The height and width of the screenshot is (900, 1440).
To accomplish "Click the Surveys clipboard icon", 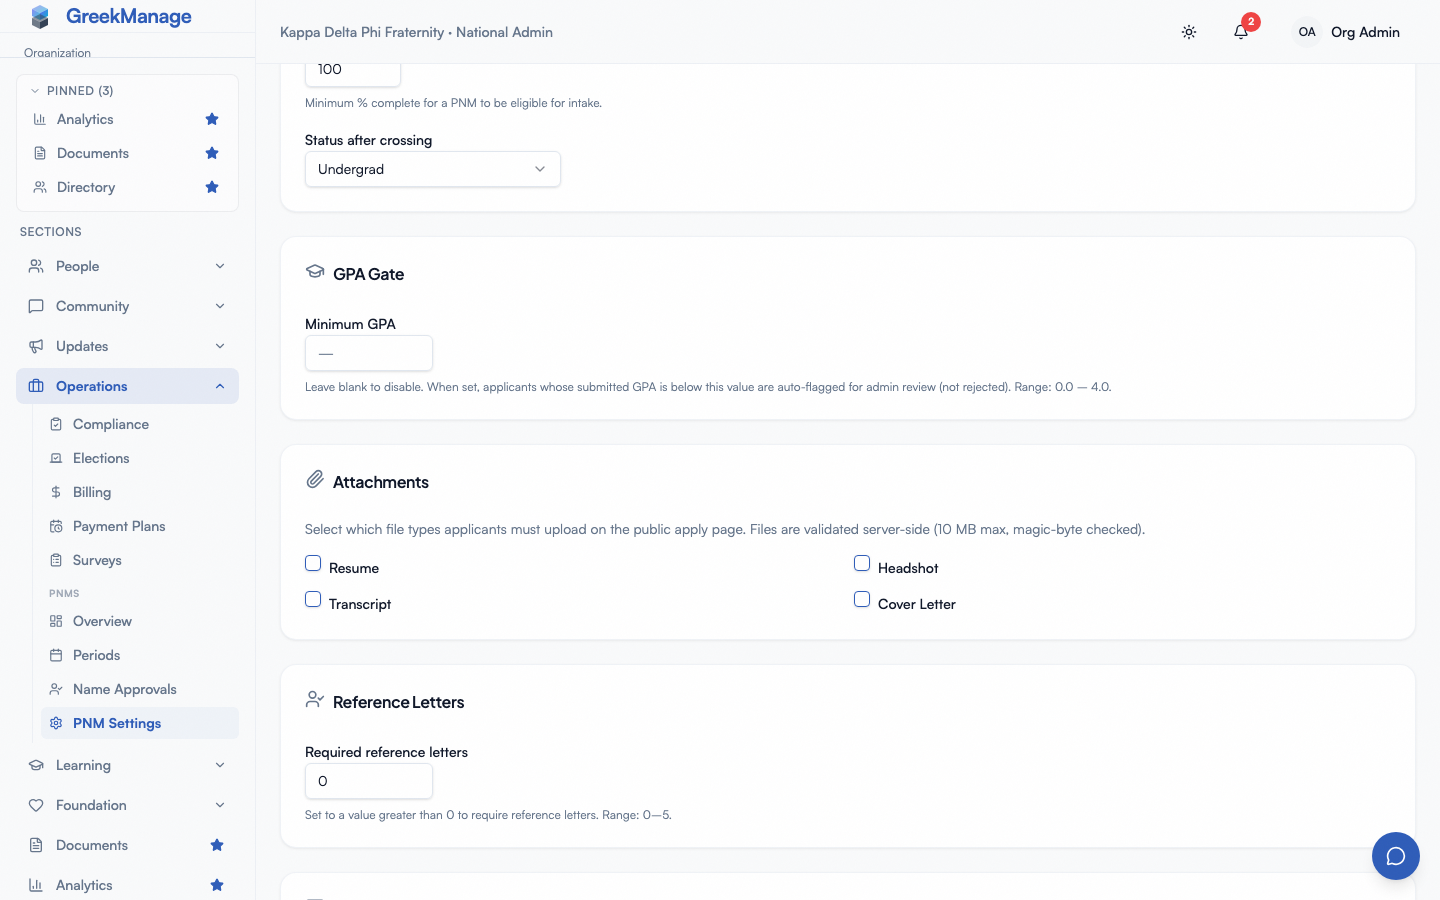I will [56, 560].
